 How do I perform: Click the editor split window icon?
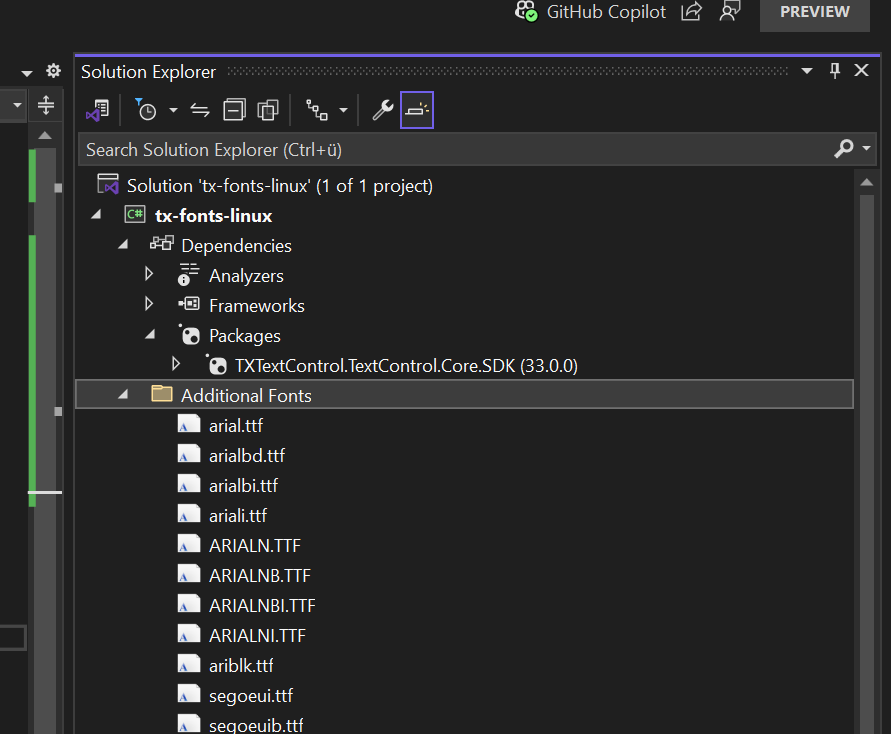46,105
